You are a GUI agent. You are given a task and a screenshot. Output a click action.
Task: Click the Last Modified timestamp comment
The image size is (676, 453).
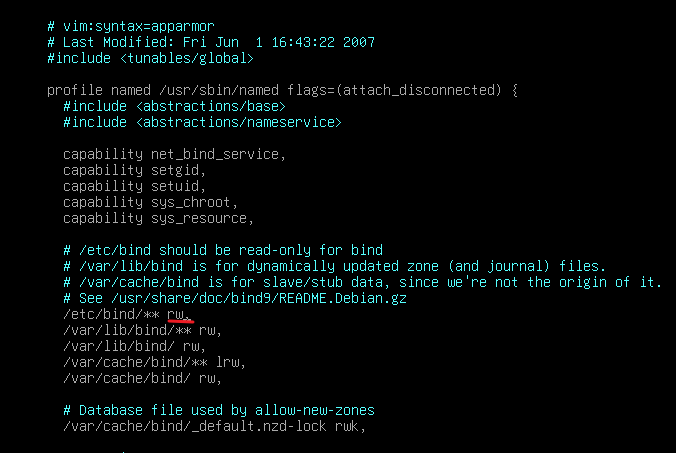tap(211, 42)
